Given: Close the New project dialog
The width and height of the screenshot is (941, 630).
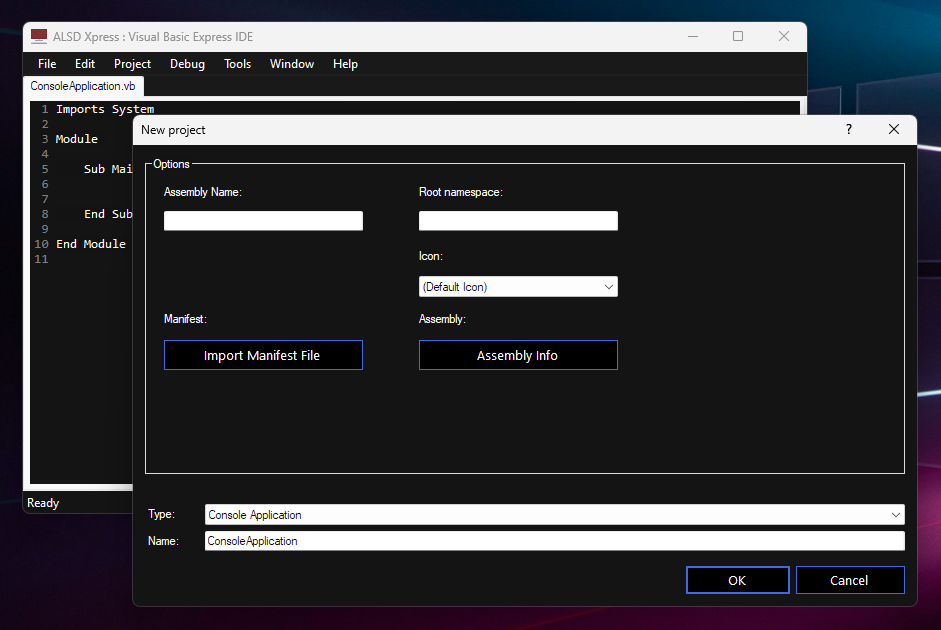Looking at the screenshot, I should click(894, 130).
